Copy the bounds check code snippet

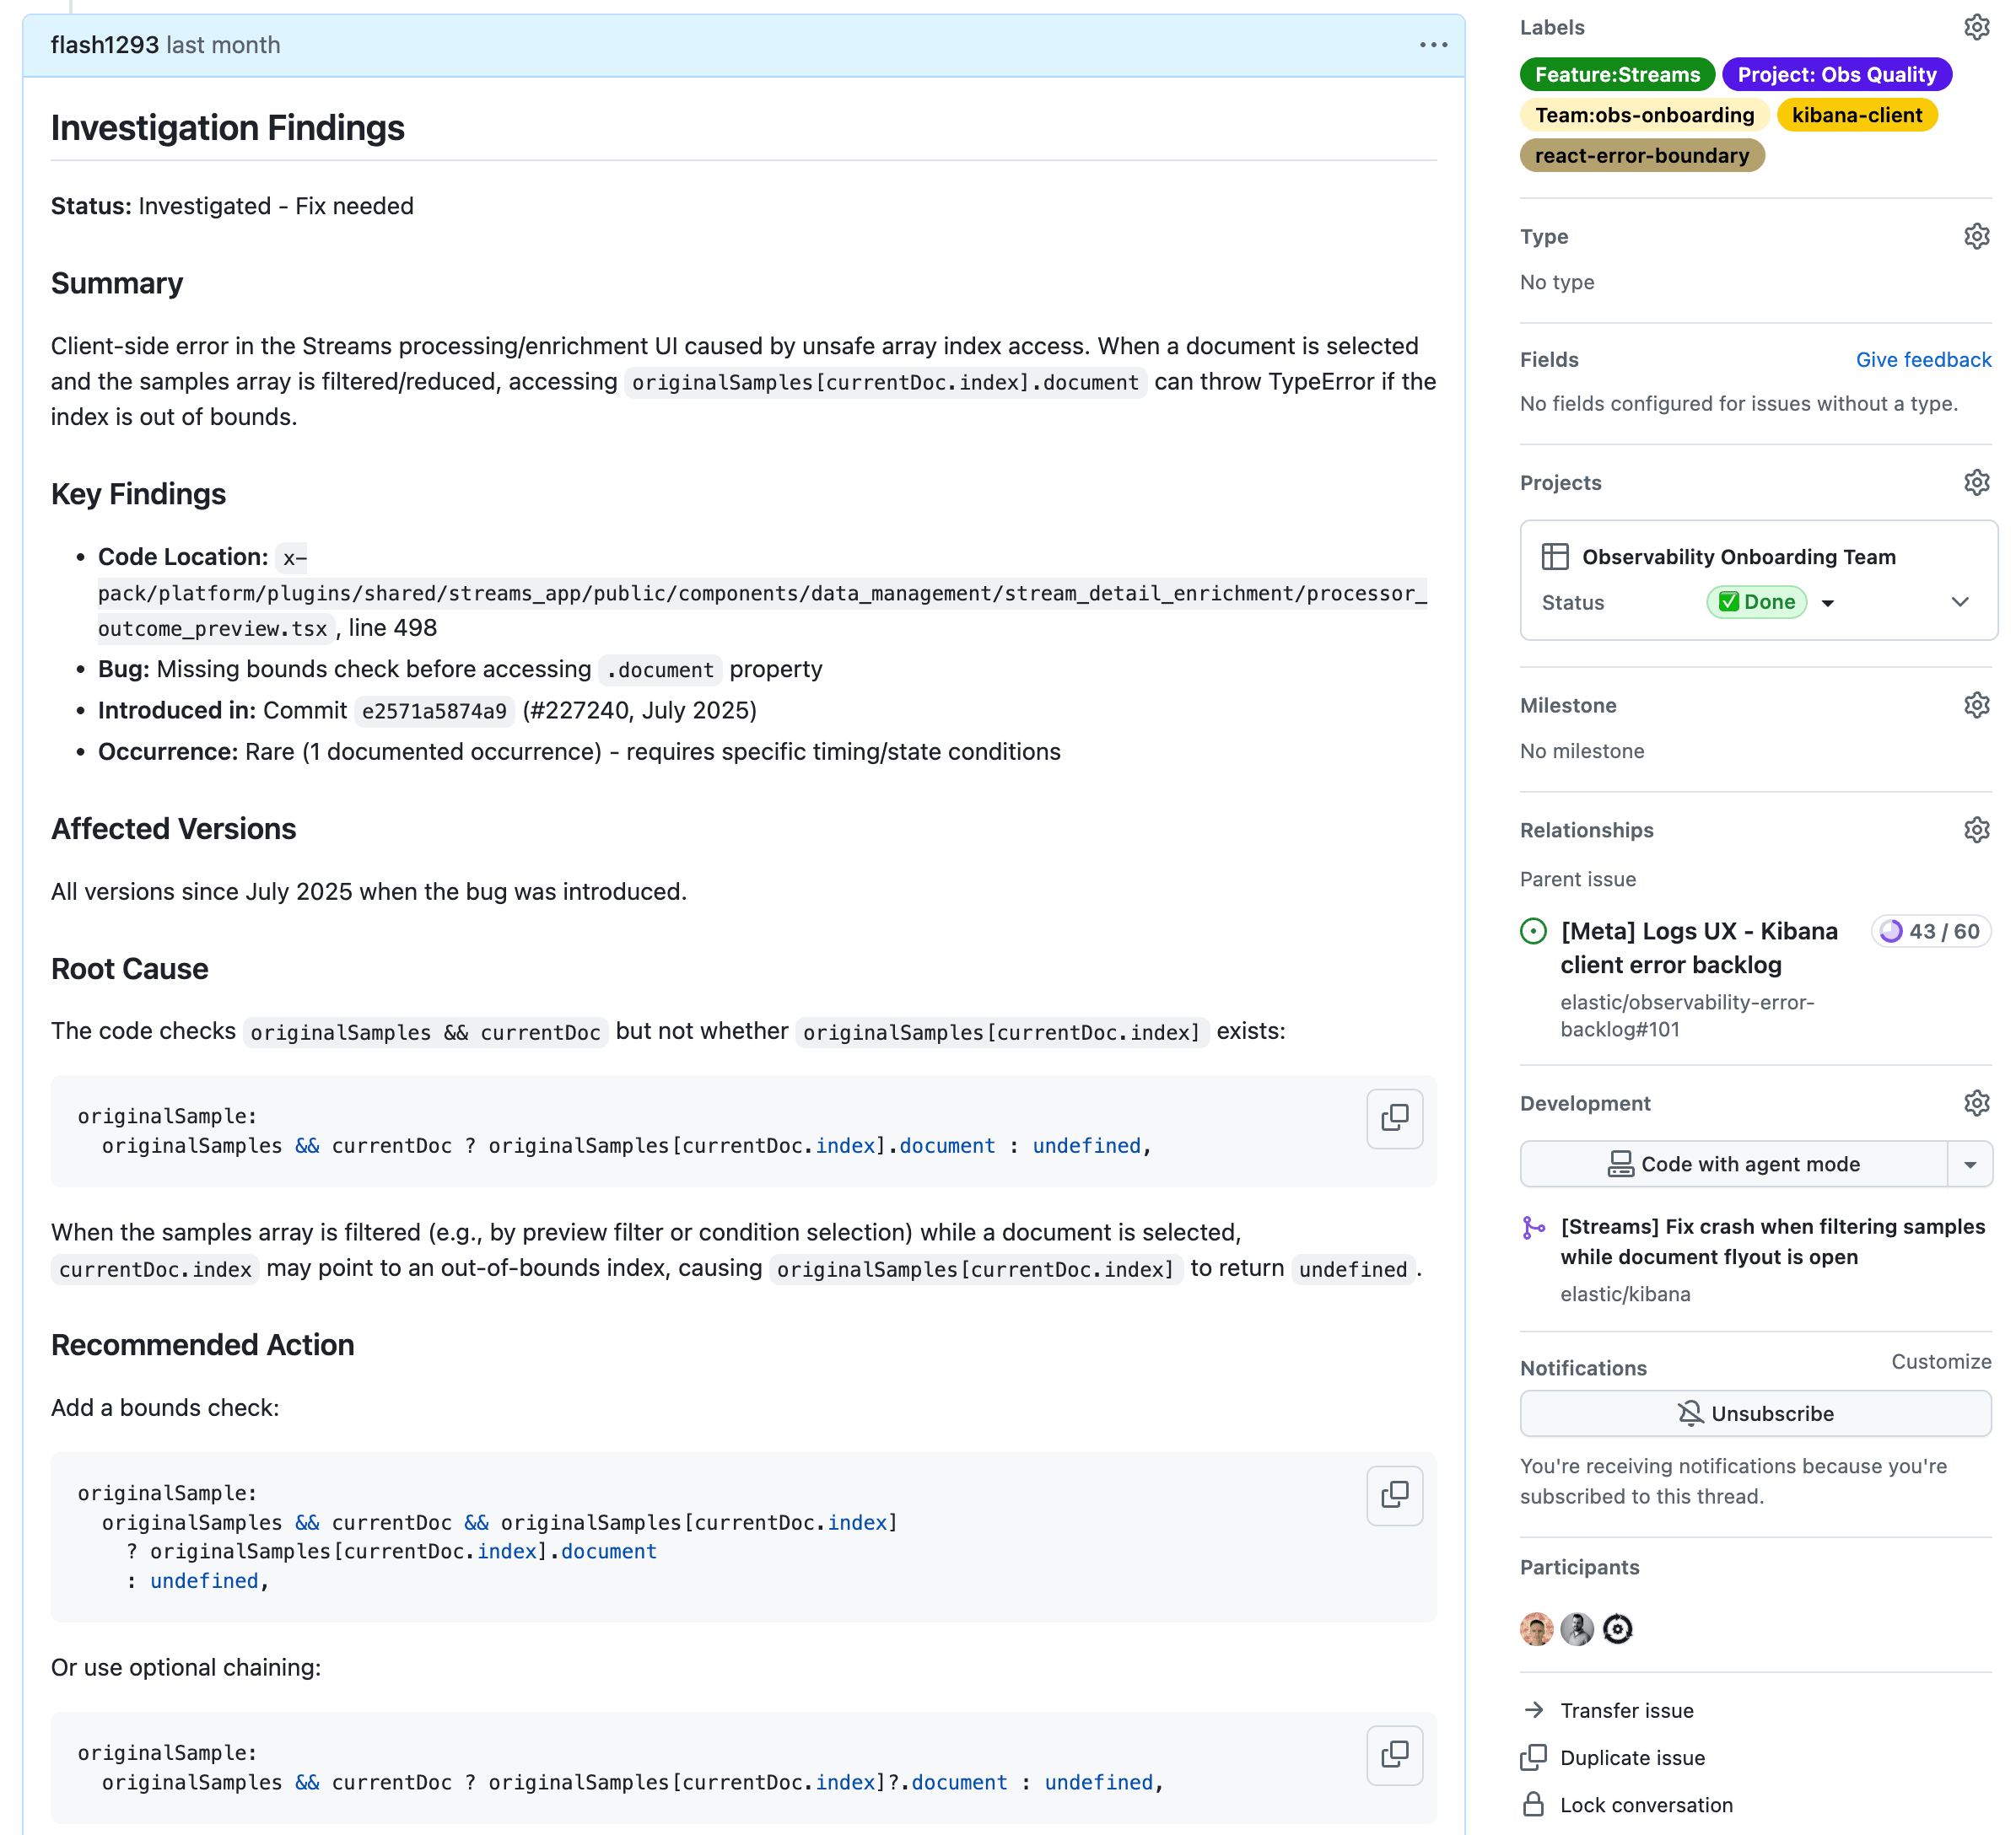pyautogui.click(x=1394, y=1495)
